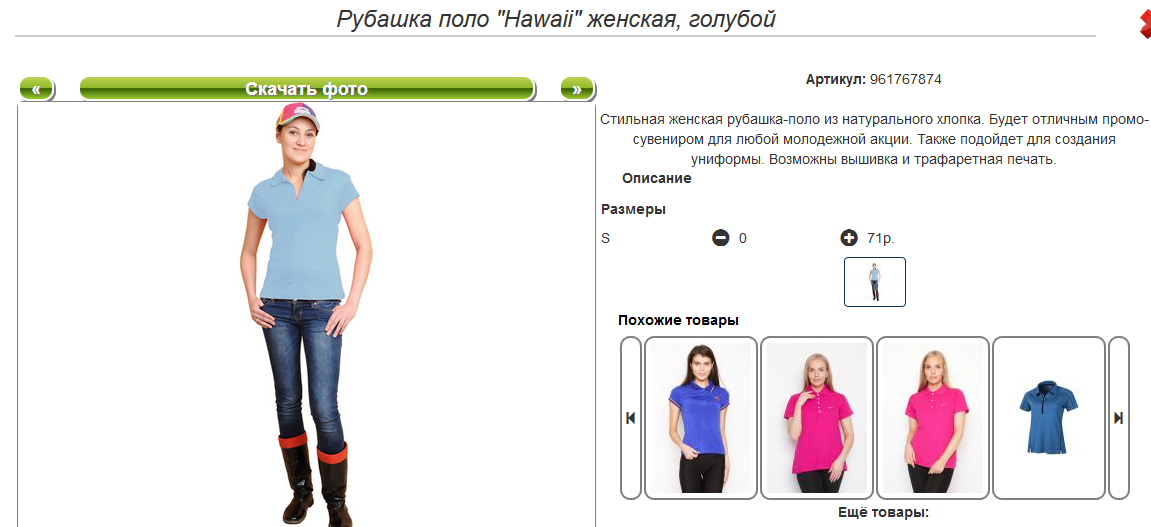
Task: Click the plus icon for size S
Action: 849,238
